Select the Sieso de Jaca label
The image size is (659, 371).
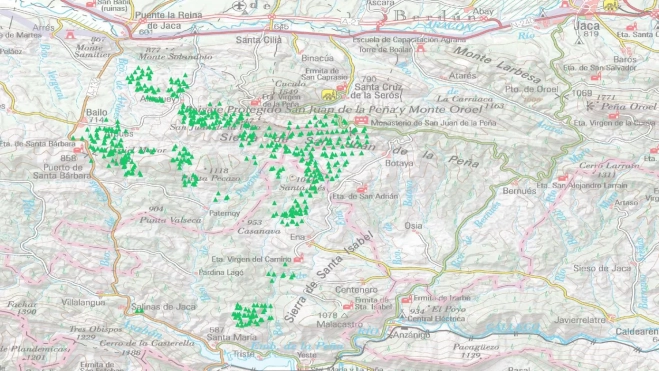[x=602, y=268]
